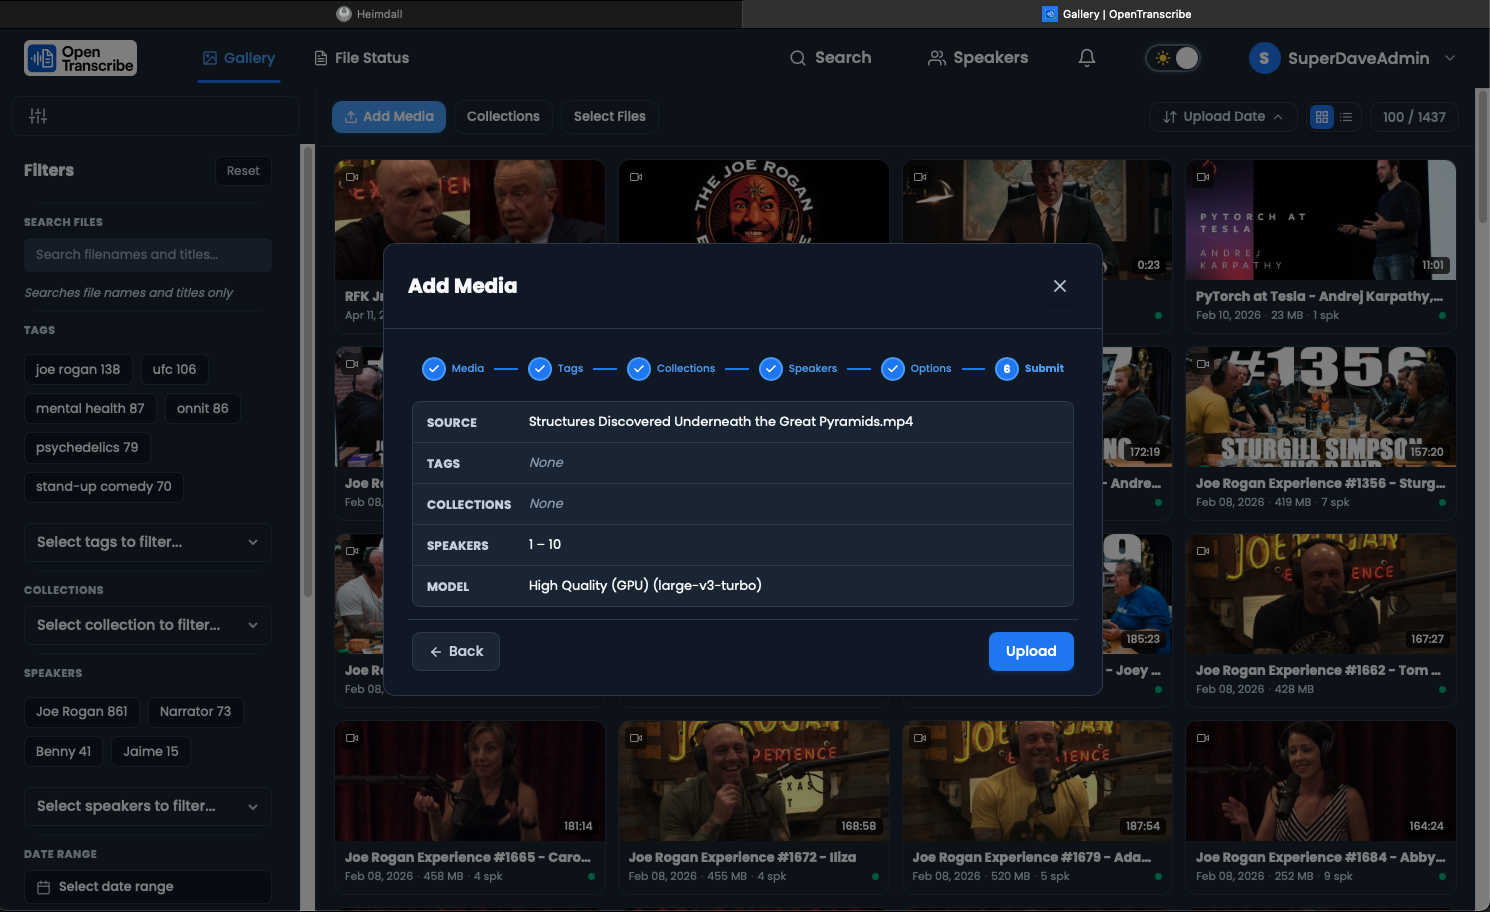Open the Select collection to filter dropdown
Viewport: 1490px width, 912px height.
click(148, 625)
